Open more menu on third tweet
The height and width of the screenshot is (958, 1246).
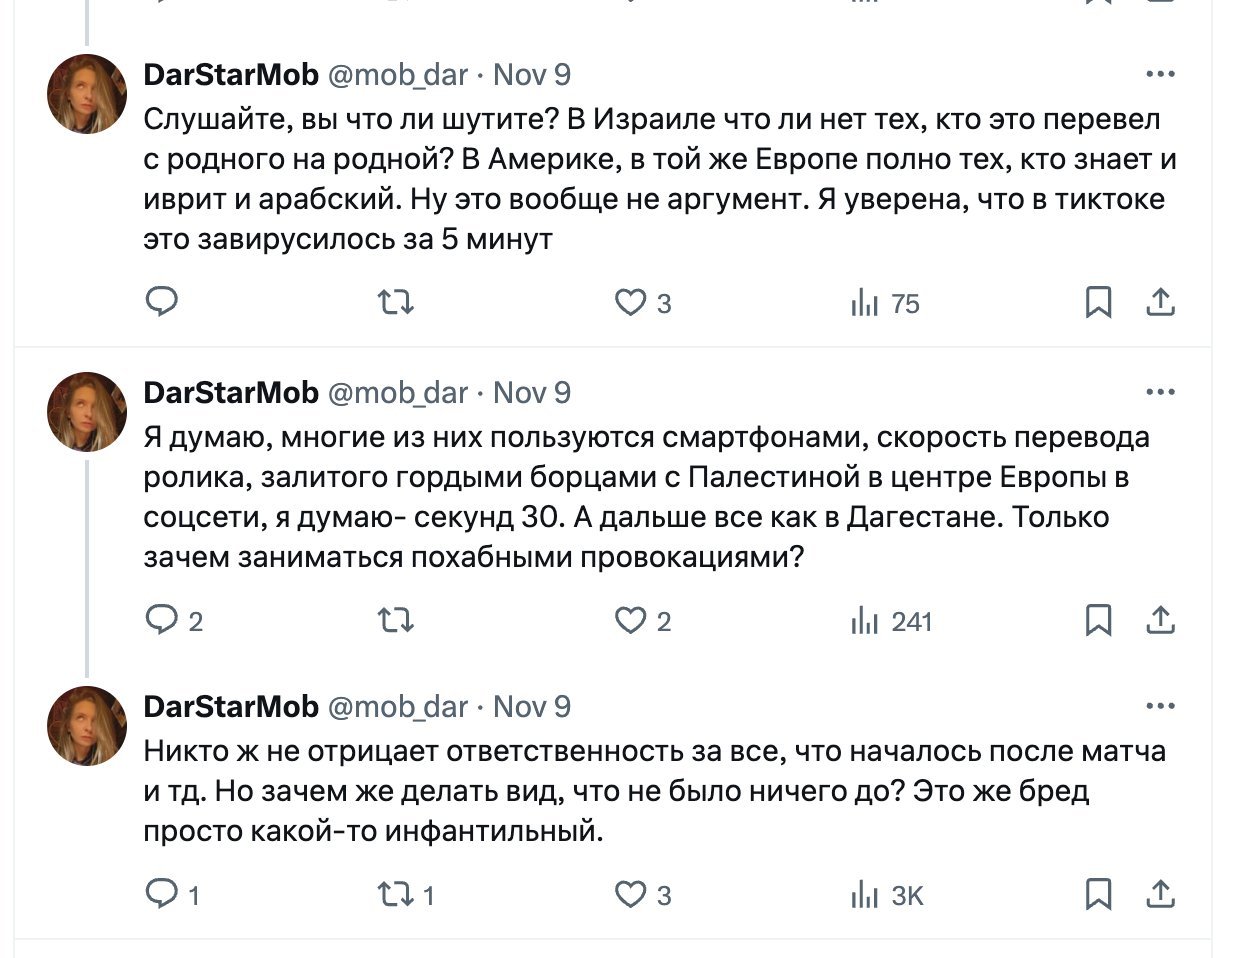[x=1160, y=707]
